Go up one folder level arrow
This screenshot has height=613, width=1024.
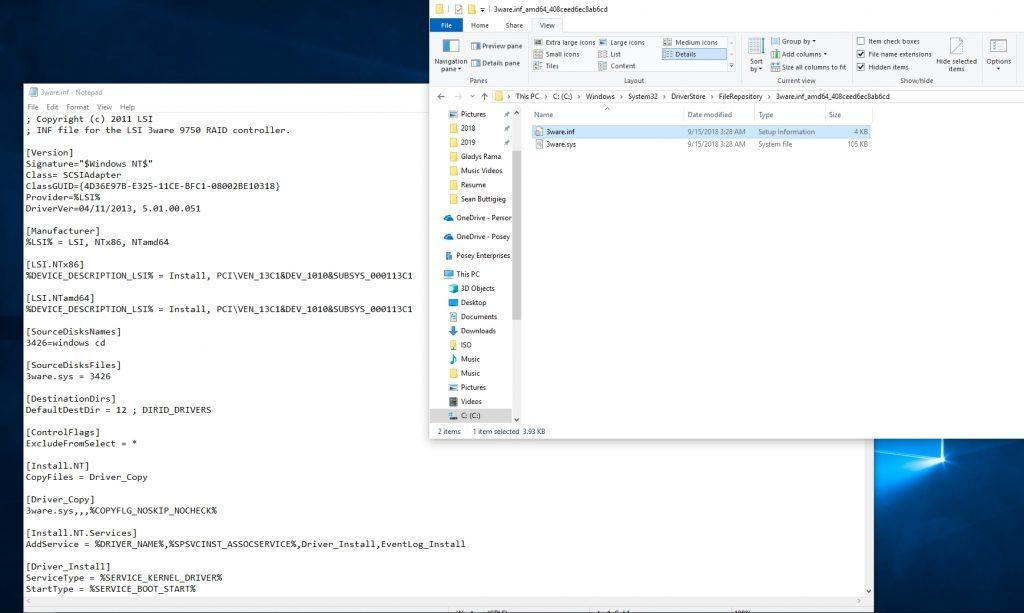click(484, 97)
